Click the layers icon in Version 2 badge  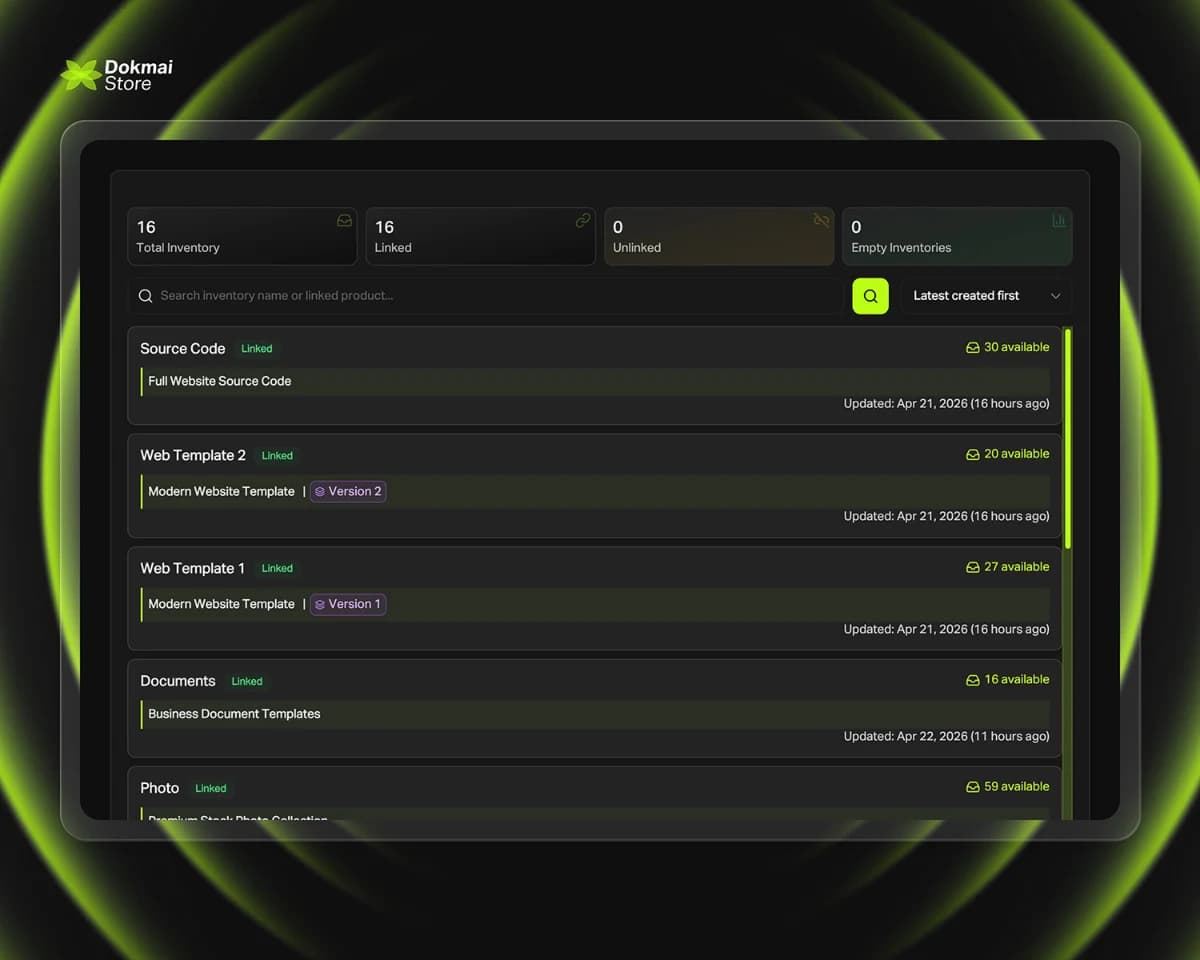click(320, 492)
